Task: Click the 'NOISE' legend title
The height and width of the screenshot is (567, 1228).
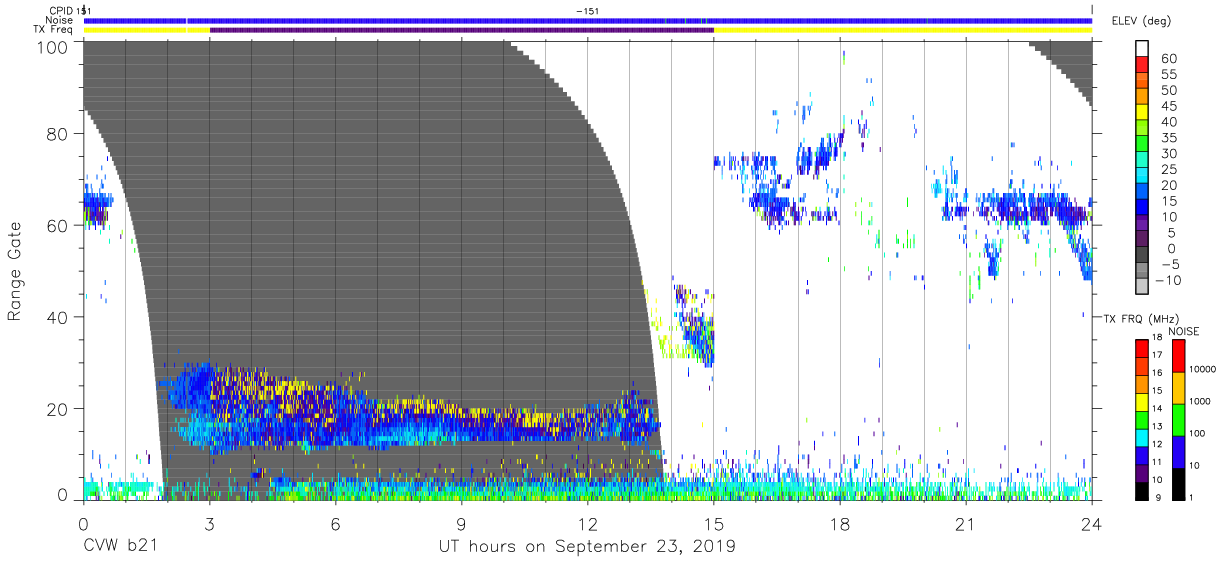Action: [x=1183, y=331]
